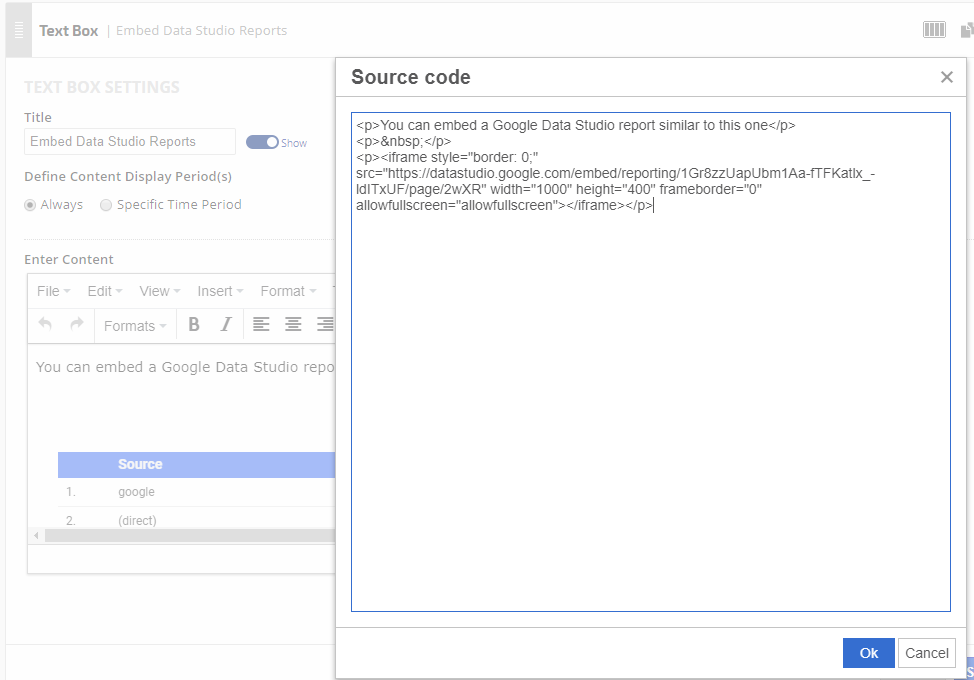Open the Edit menu in editor
This screenshot has width=974, height=680.
tap(104, 291)
